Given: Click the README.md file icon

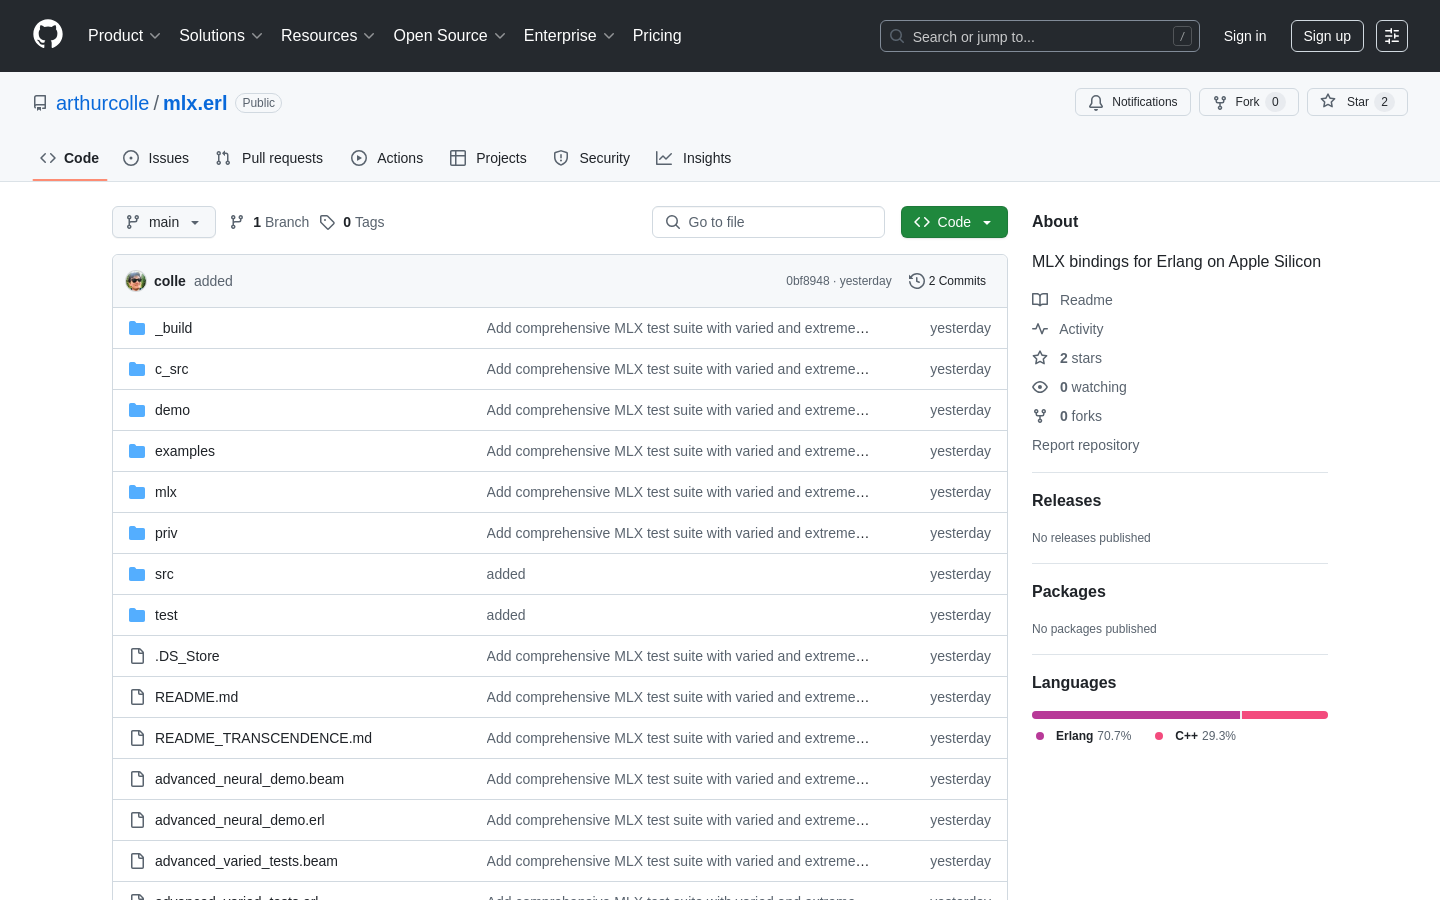Looking at the screenshot, I should pos(137,697).
